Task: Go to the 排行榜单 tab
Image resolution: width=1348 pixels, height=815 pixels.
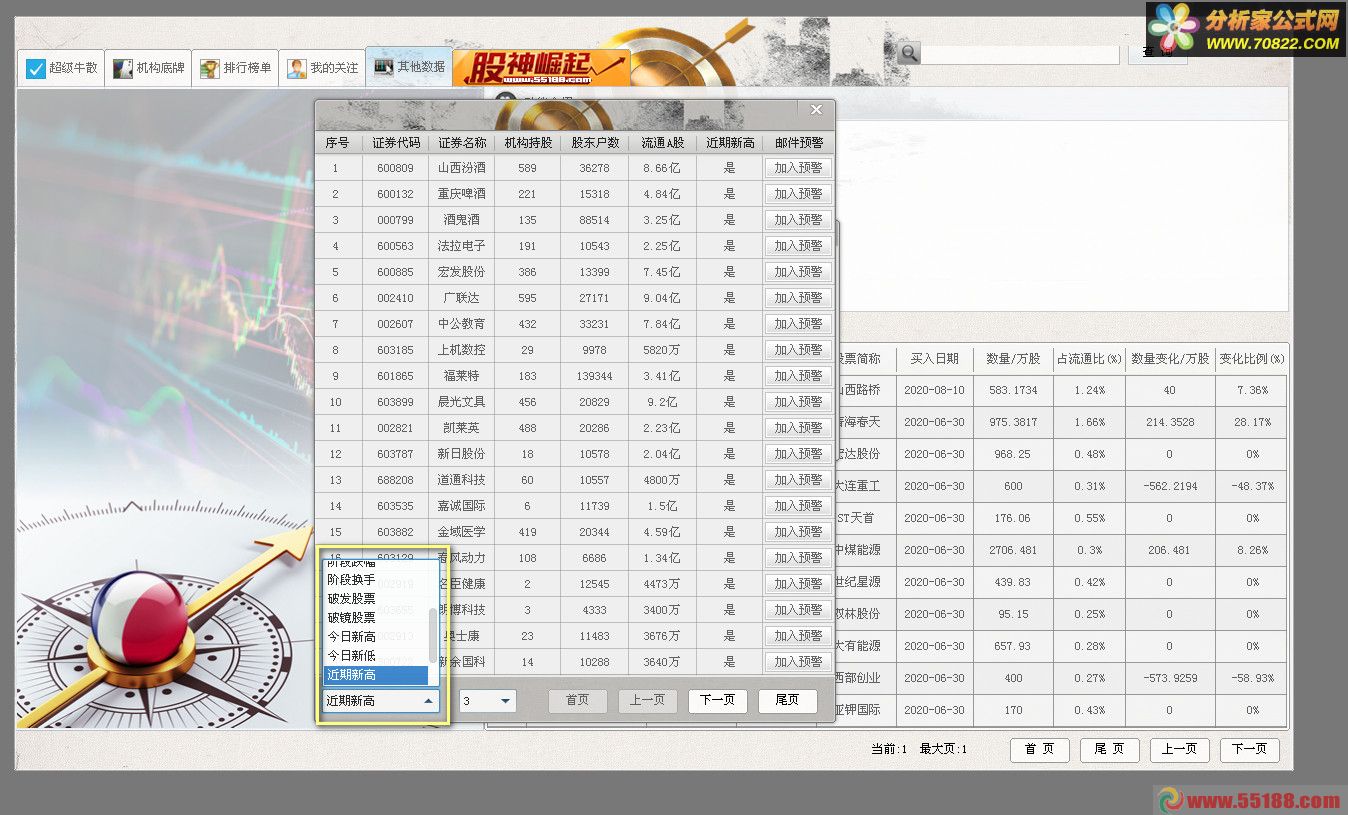Action: click(235, 68)
